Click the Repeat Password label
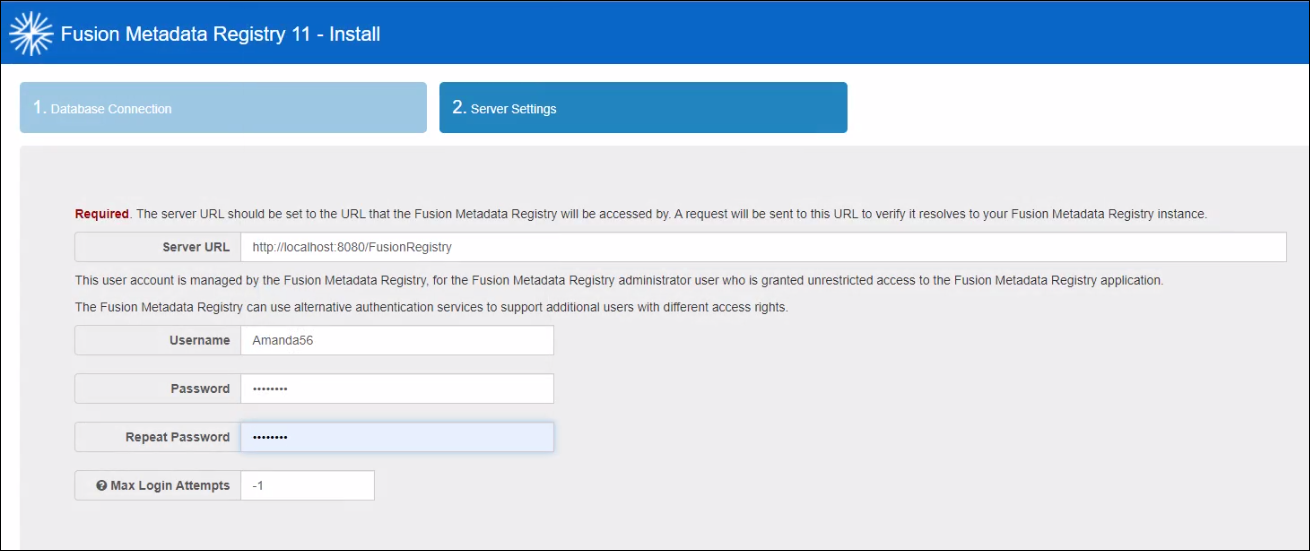This screenshot has width=1310, height=551. (177, 437)
